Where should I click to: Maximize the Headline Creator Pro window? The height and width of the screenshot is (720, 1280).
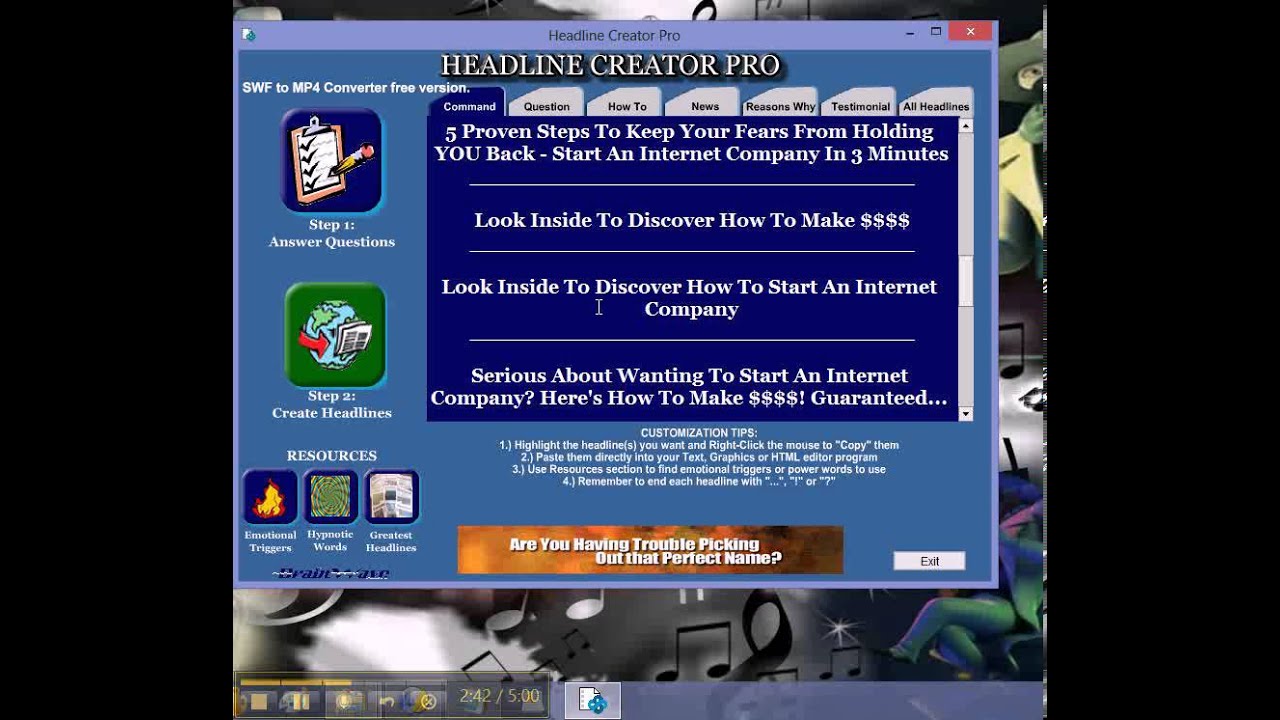pos(936,32)
